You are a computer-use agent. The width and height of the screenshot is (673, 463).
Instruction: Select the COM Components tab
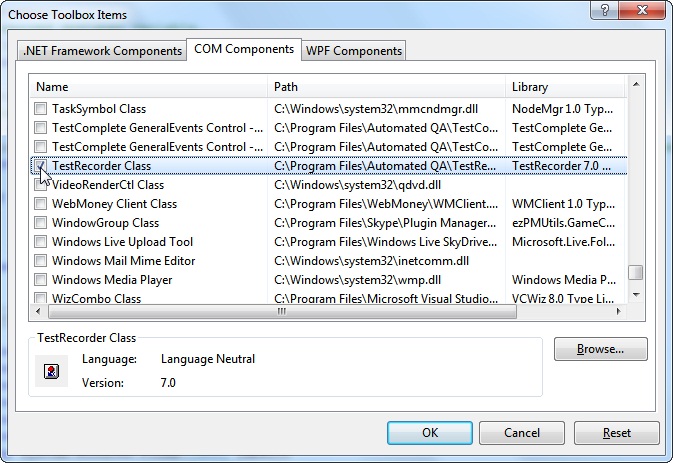coord(244,49)
